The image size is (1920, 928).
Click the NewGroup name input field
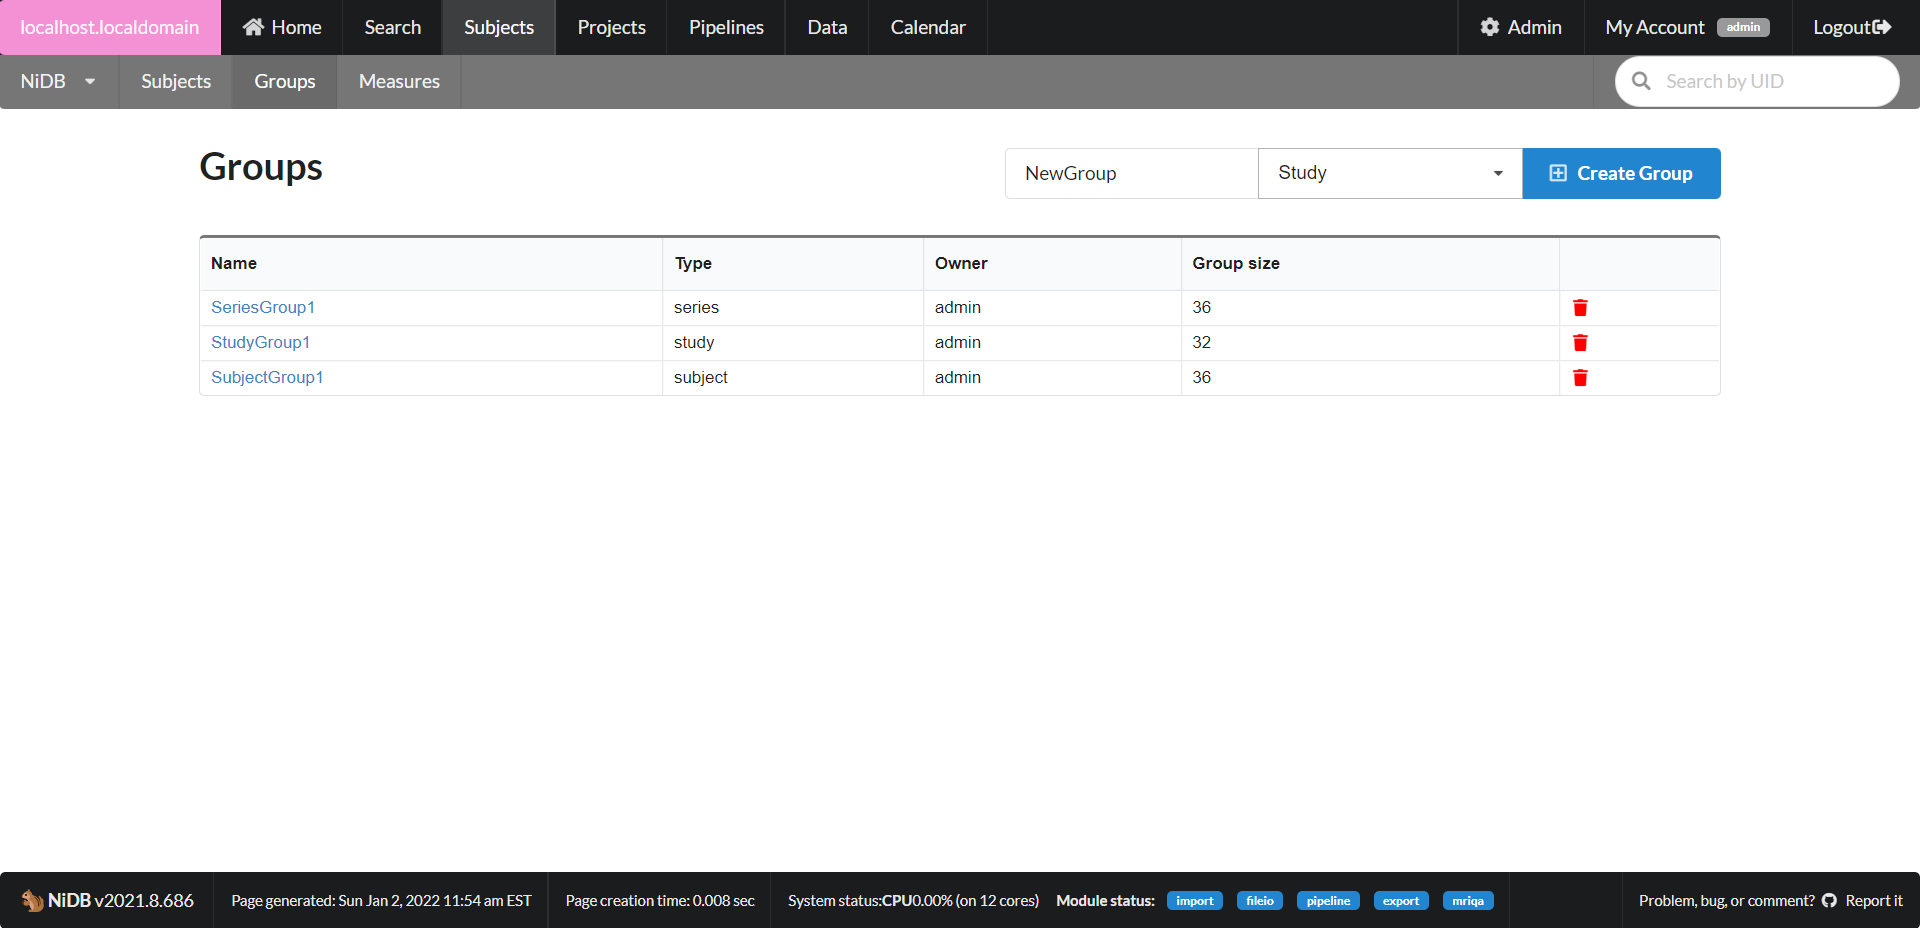[1130, 173]
